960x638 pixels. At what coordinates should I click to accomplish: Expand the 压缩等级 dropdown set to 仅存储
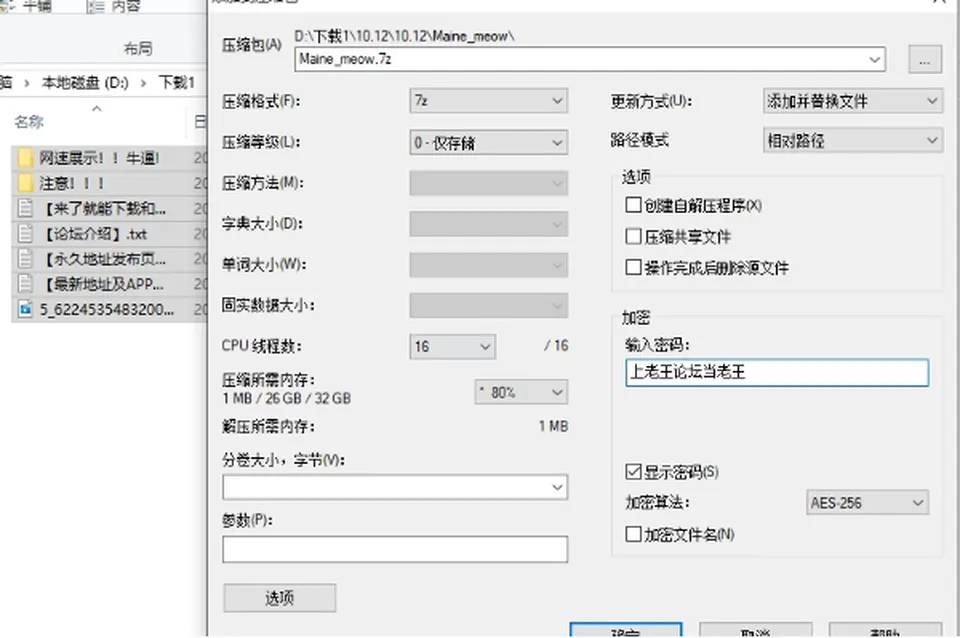tap(488, 143)
